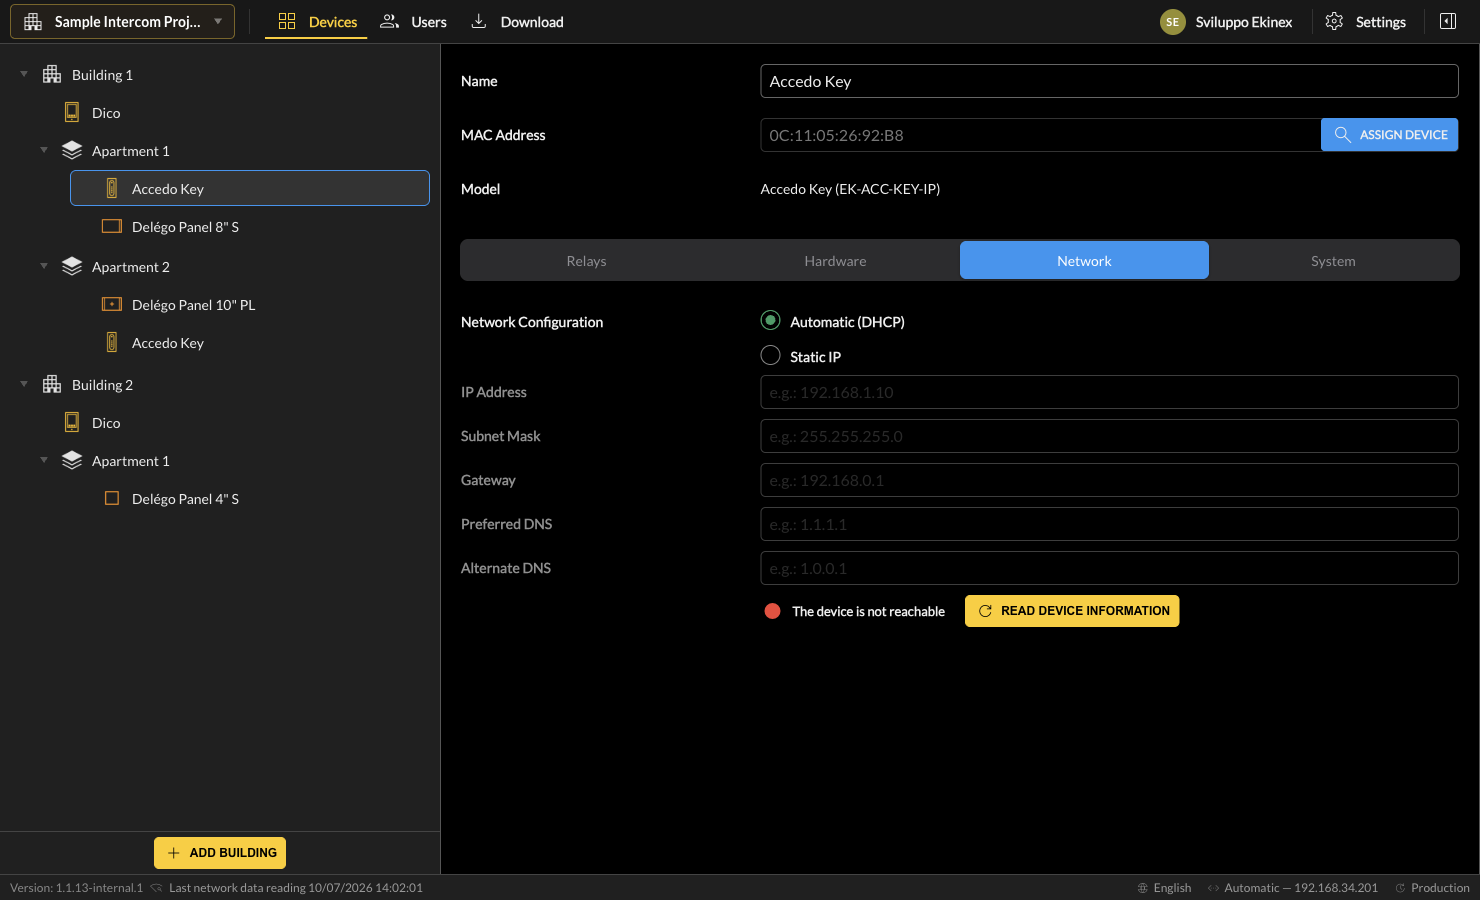Click the SE user avatar

[1173, 22]
